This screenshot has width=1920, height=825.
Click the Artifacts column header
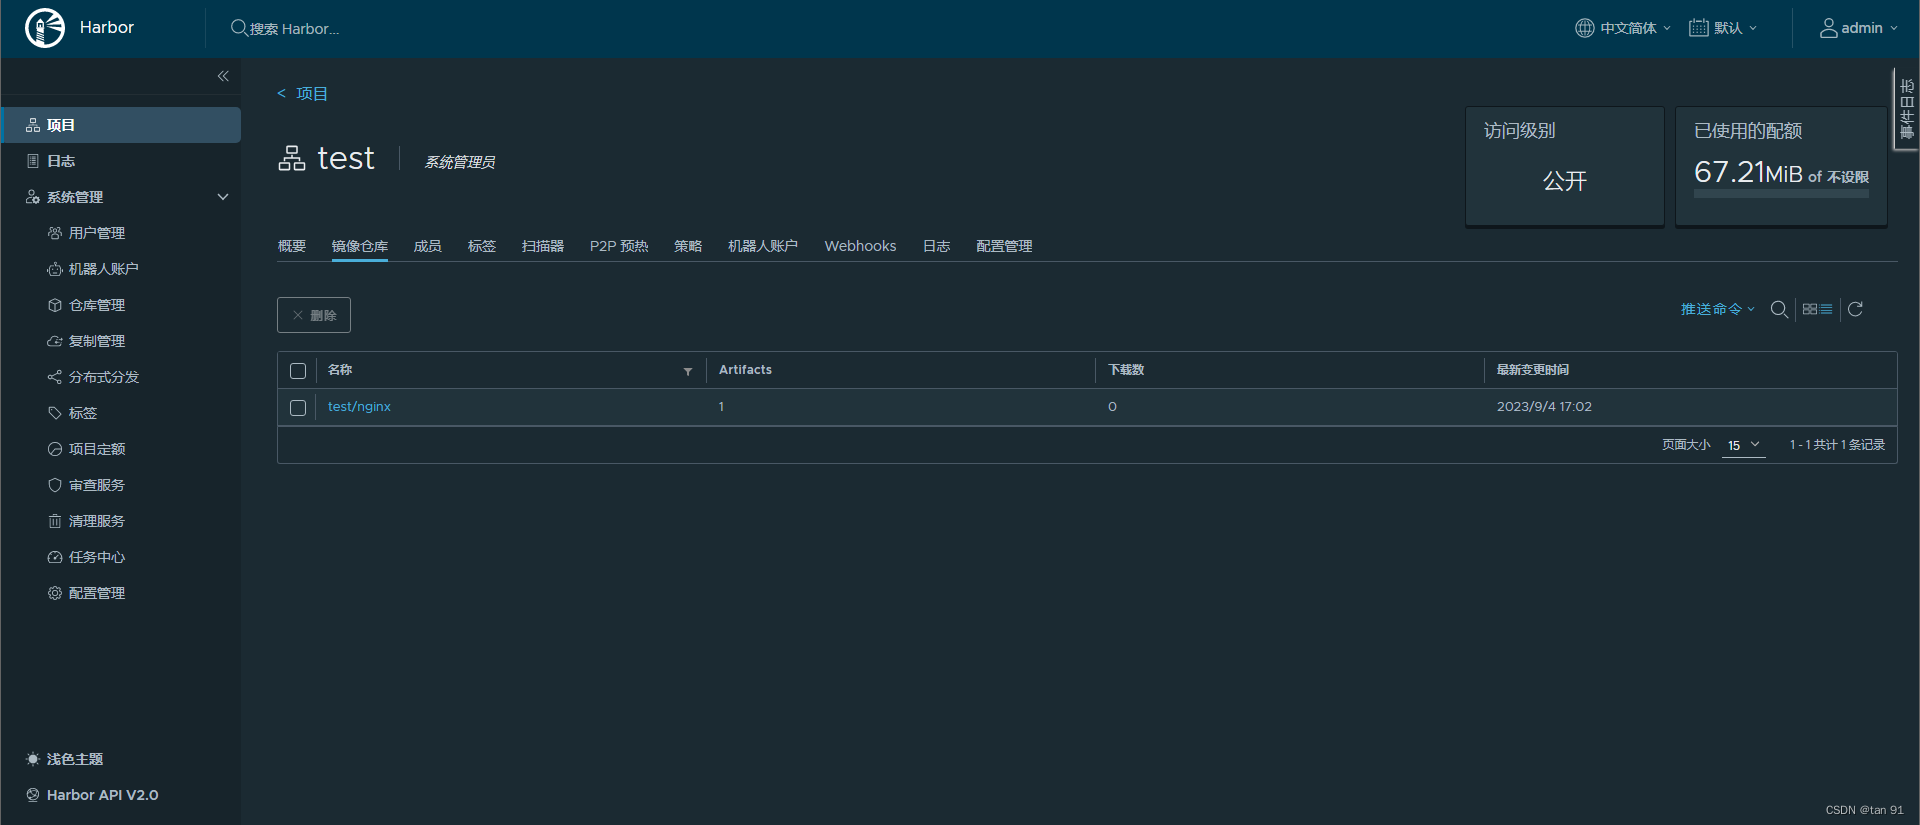[x=745, y=370]
